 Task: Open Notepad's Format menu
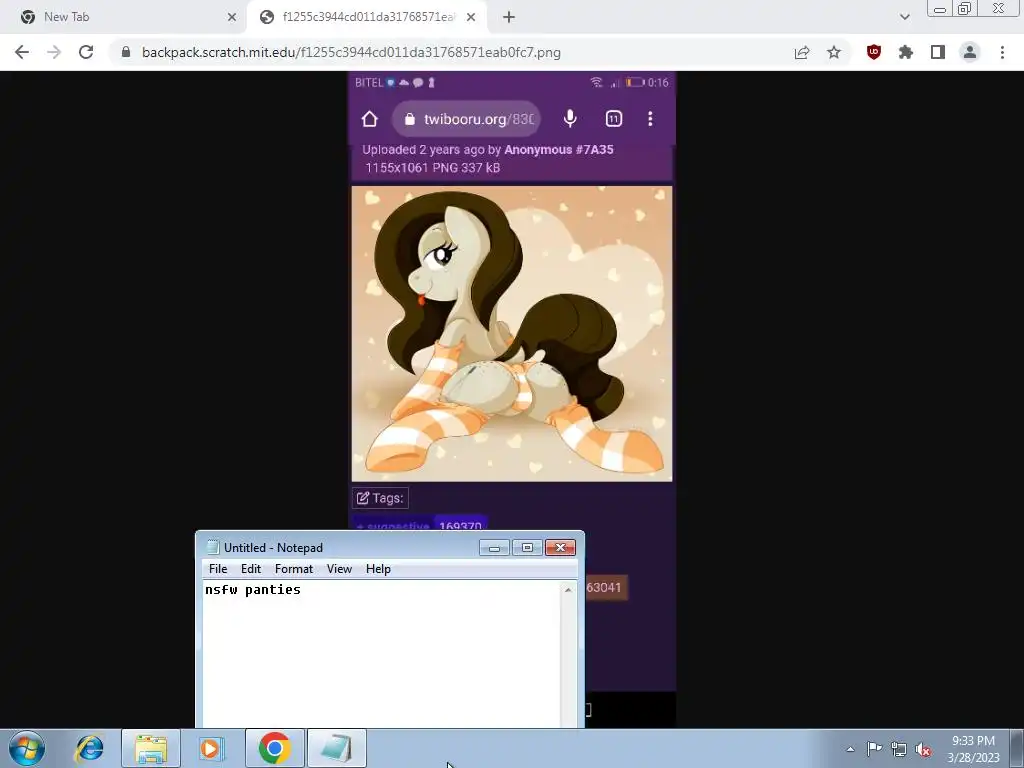point(294,569)
